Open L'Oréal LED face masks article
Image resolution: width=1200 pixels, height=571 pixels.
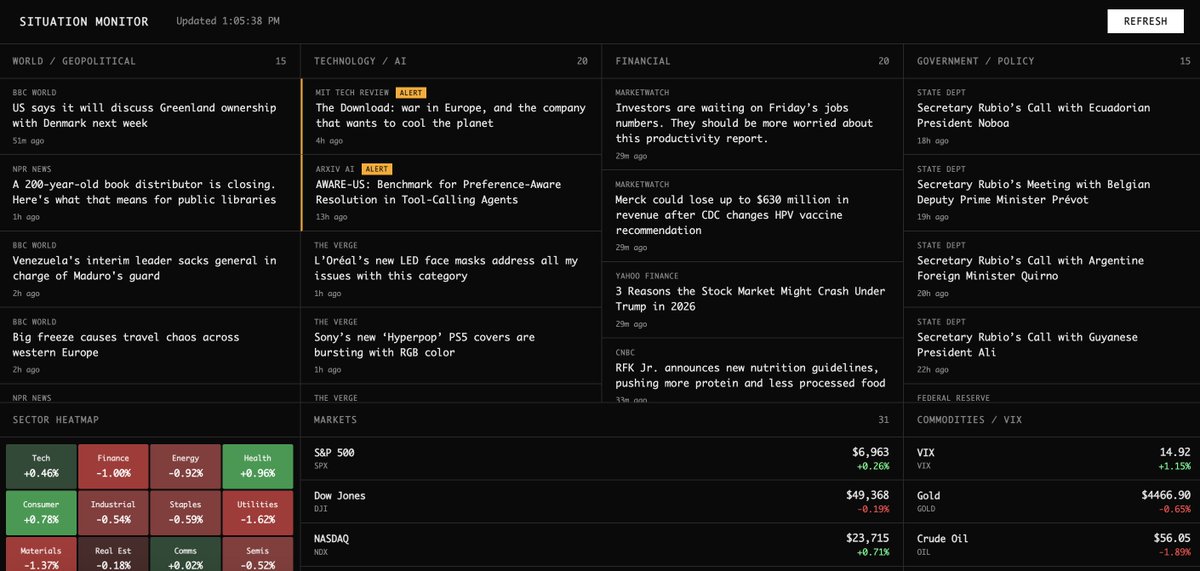(447, 268)
